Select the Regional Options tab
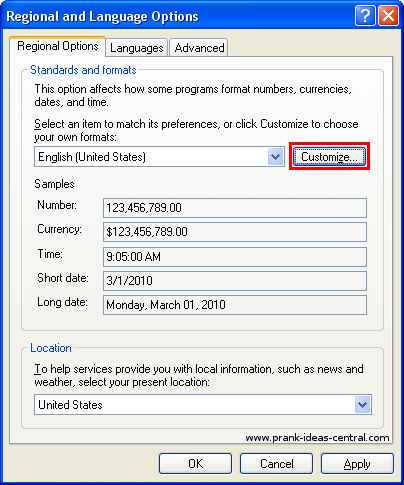 pyautogui.click(x=58, y=46)
